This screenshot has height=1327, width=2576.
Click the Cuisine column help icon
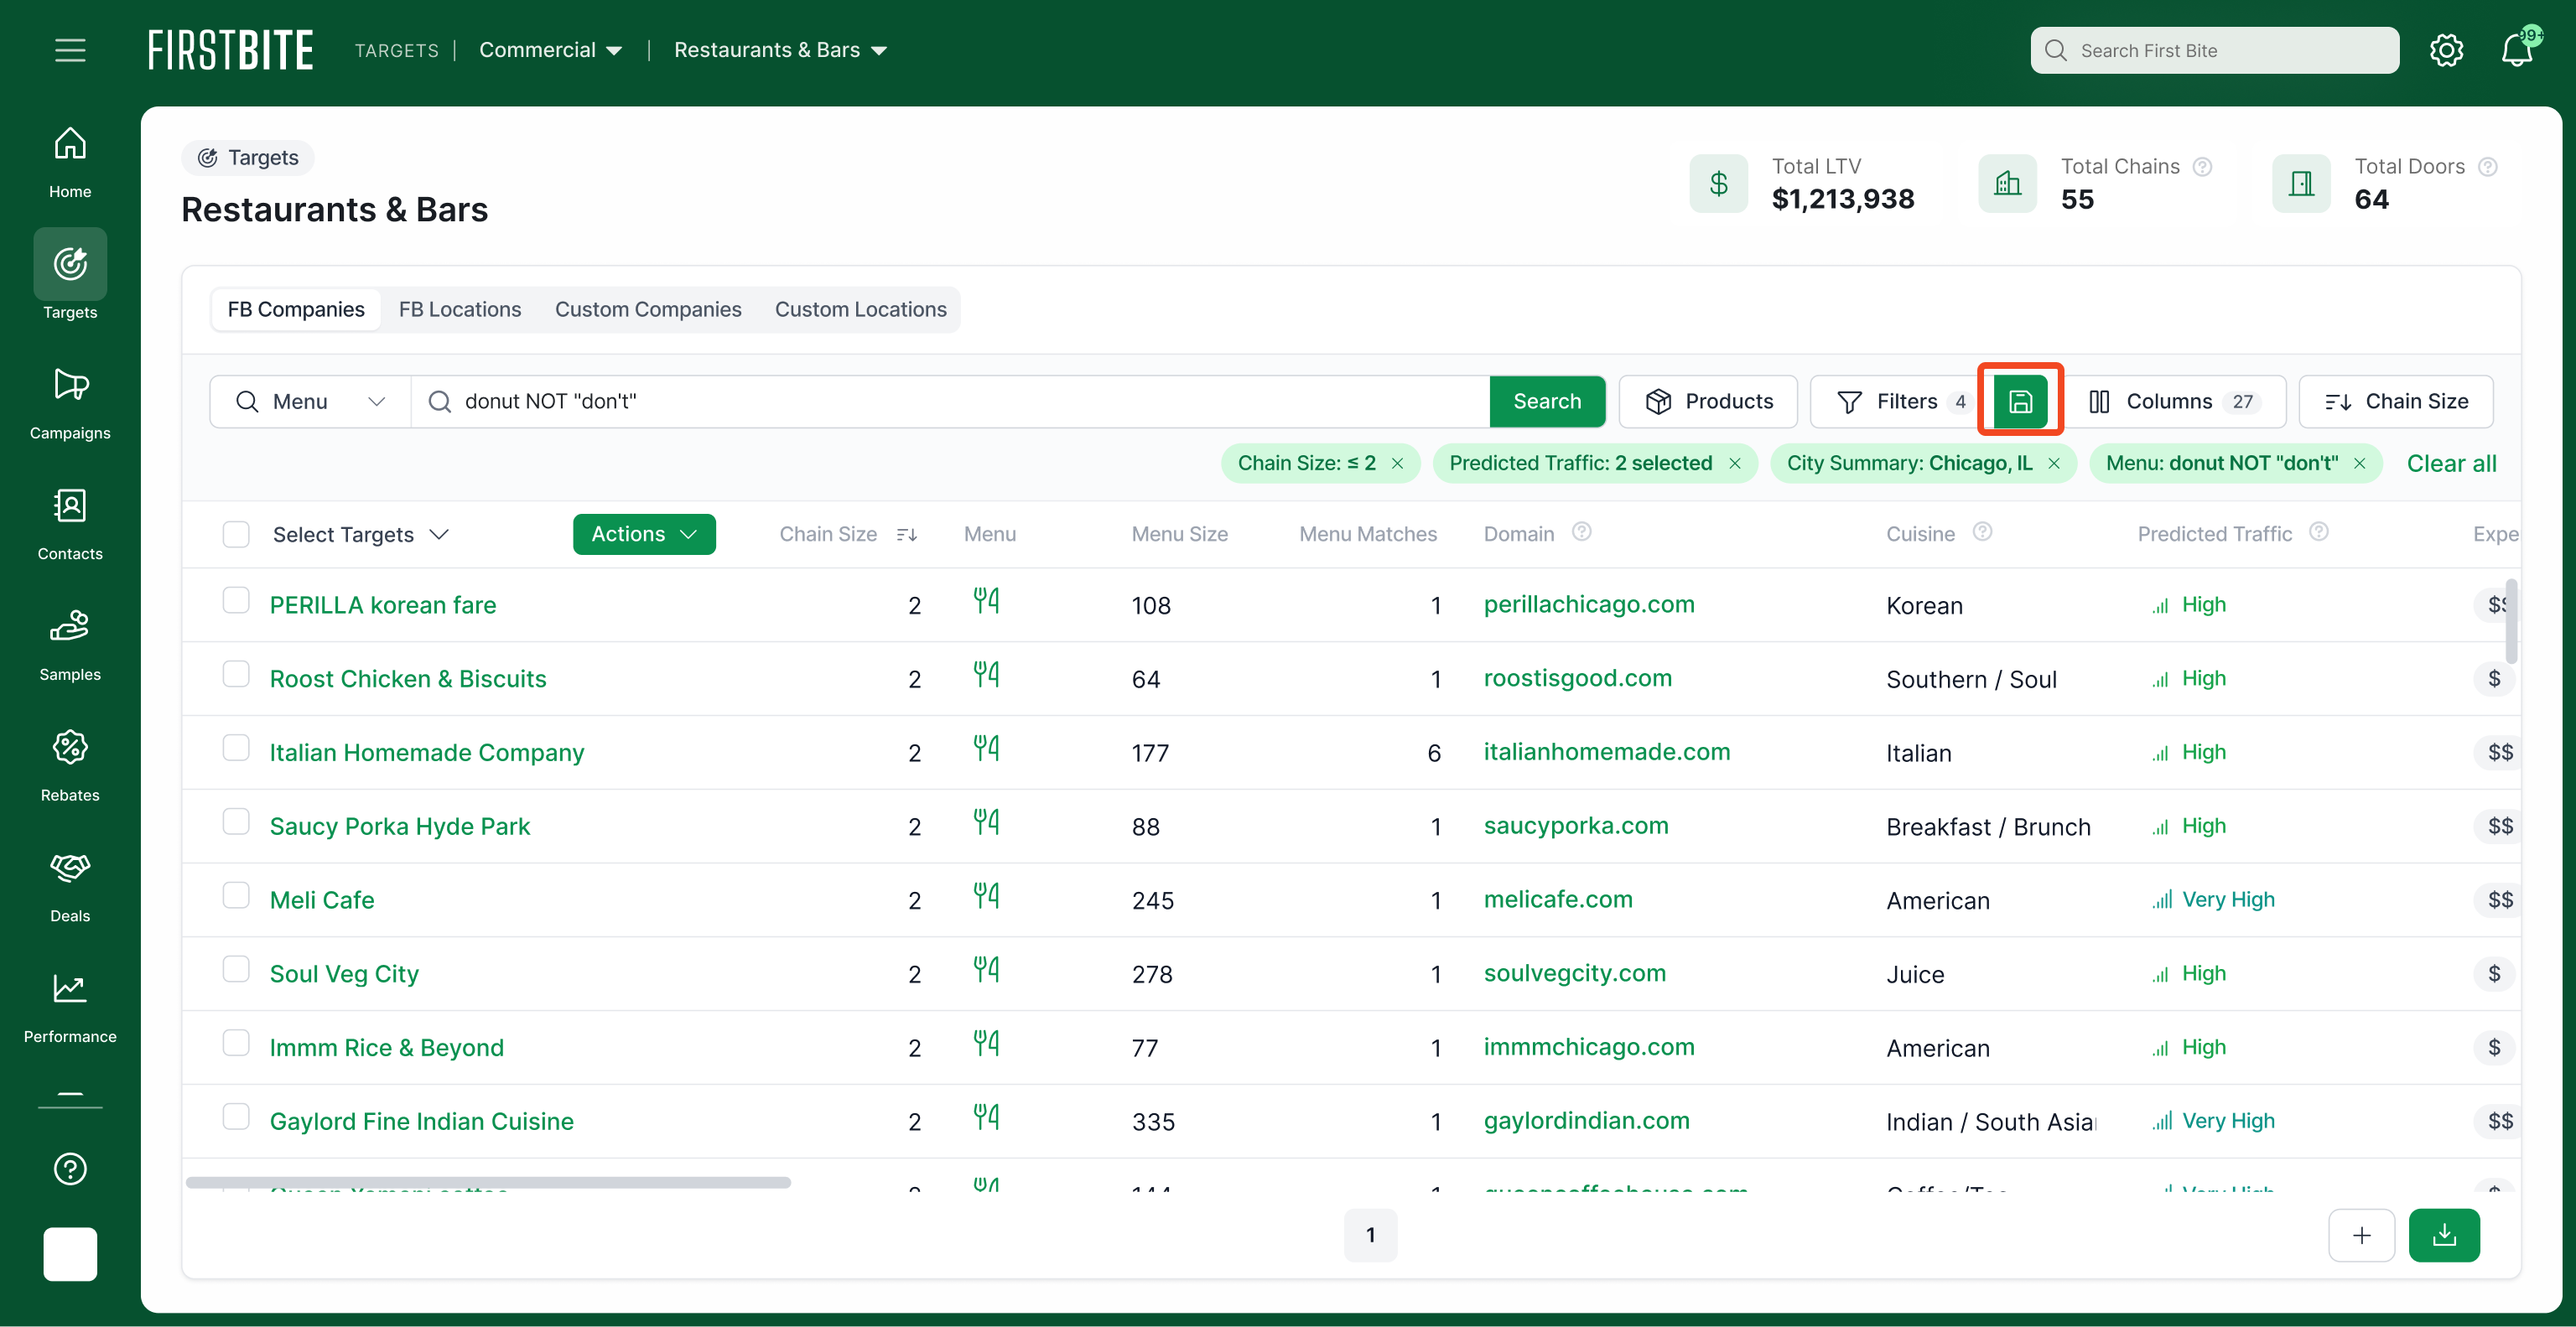click(x=1982, y=531)
